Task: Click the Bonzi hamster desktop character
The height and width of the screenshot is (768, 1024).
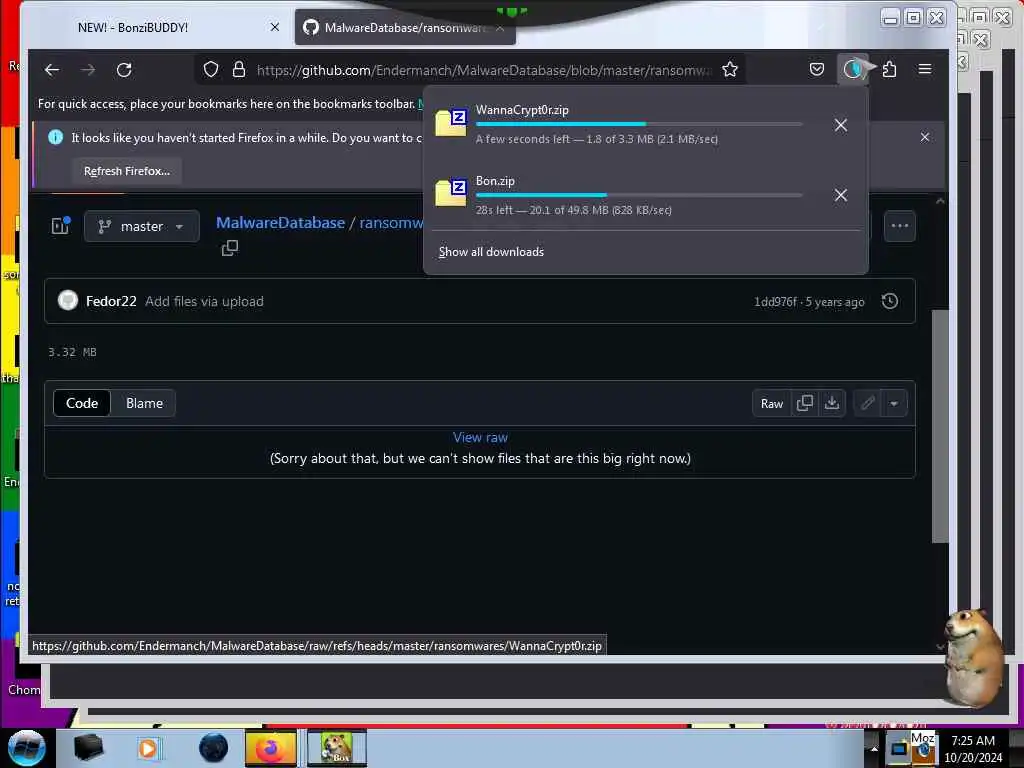Action: [x=973, y=658]
